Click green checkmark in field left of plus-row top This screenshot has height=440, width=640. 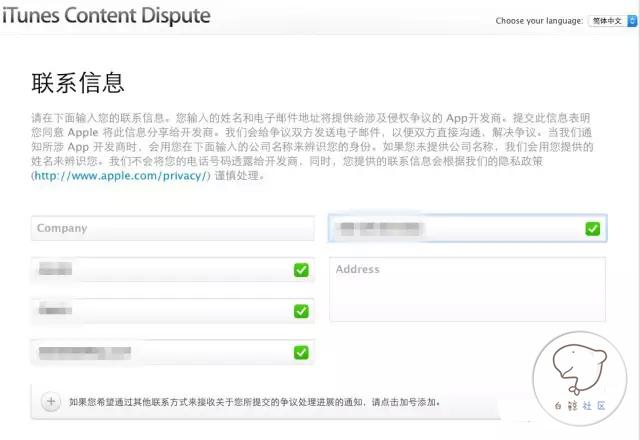(x=301, y=352)
